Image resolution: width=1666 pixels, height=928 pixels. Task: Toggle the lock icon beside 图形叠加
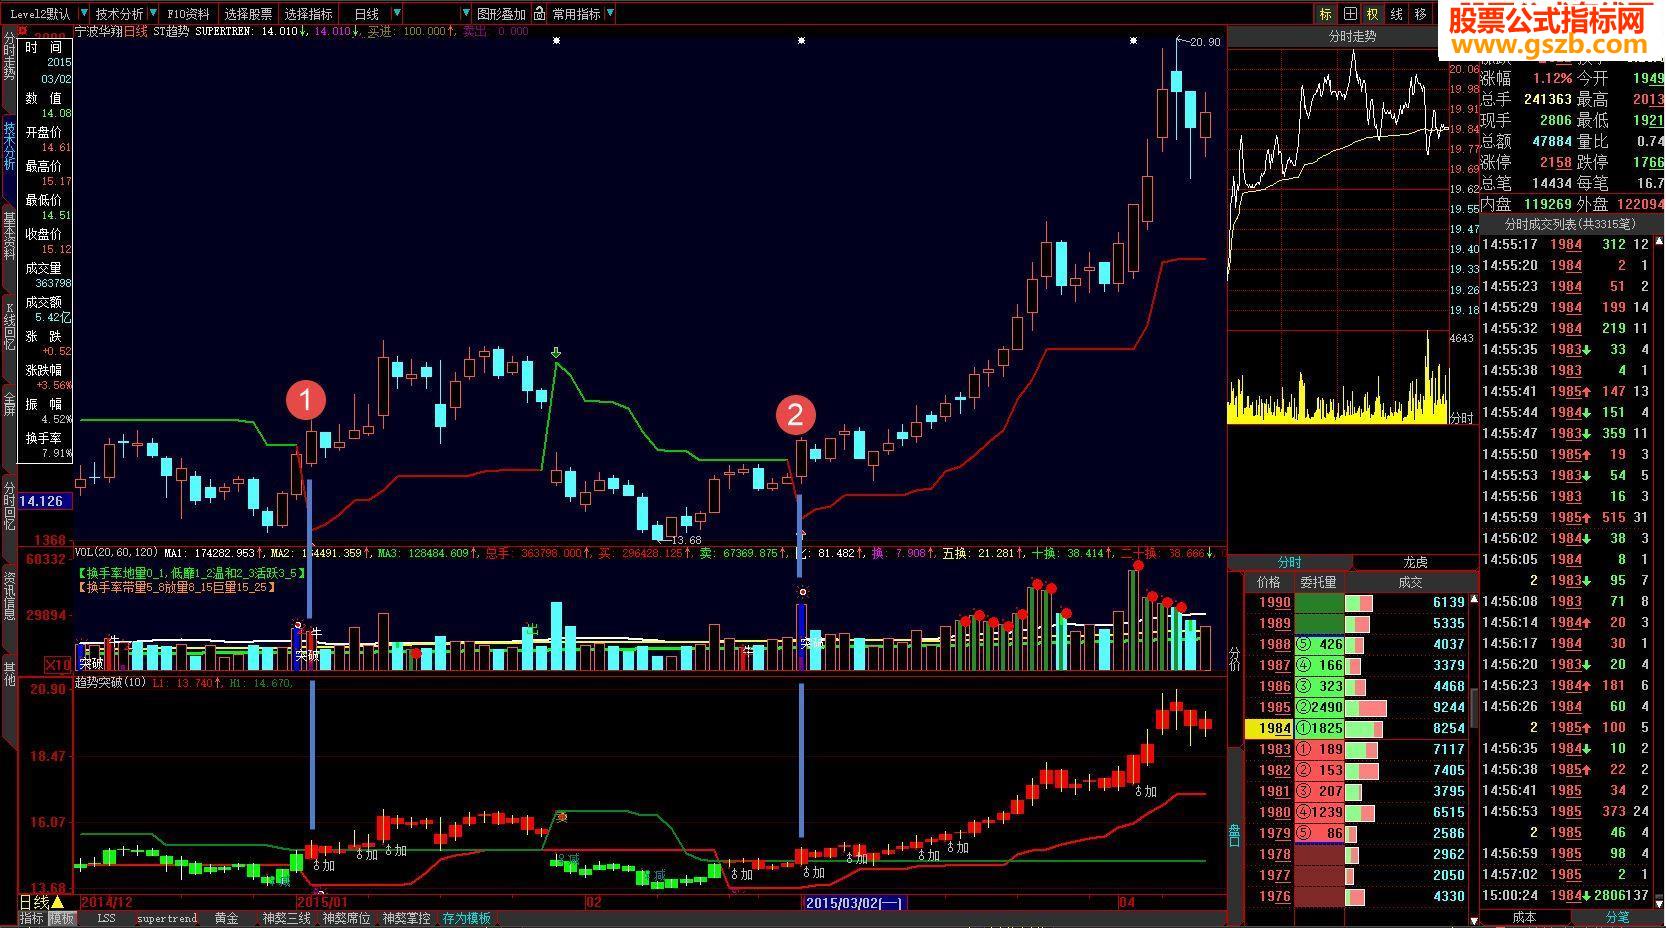click(x=540, y=14)
